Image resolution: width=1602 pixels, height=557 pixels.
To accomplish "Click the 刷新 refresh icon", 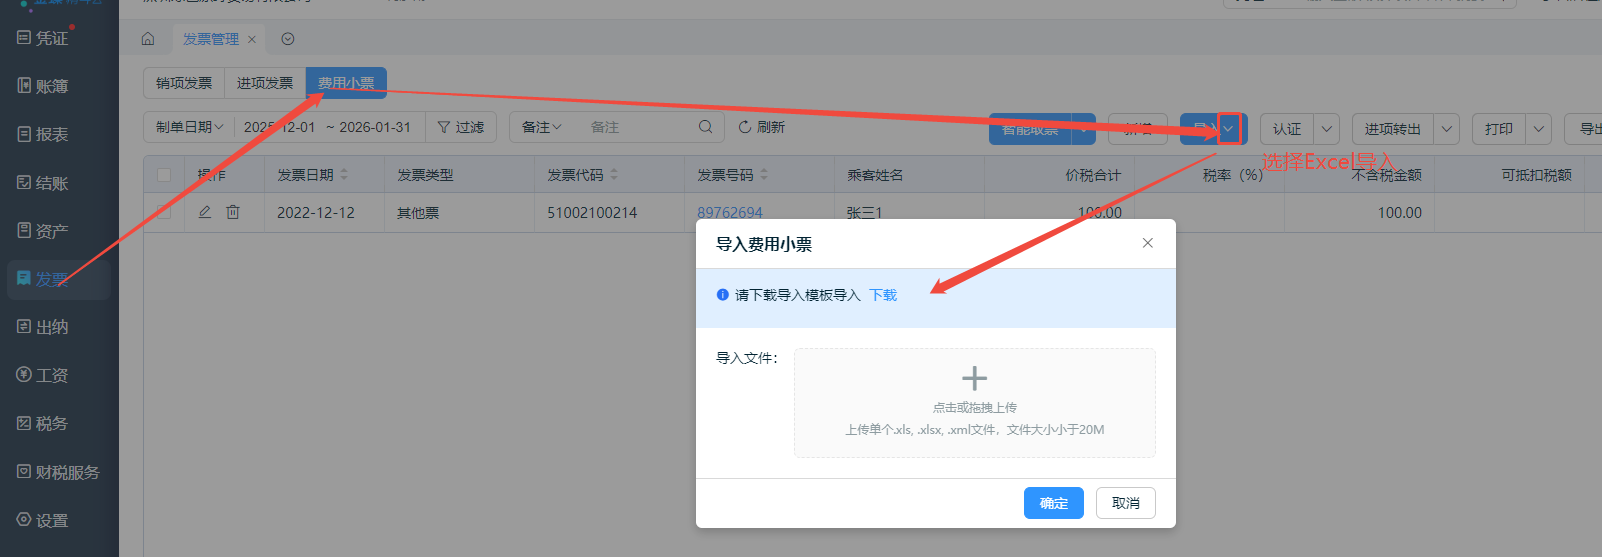I will coord(745,127).
